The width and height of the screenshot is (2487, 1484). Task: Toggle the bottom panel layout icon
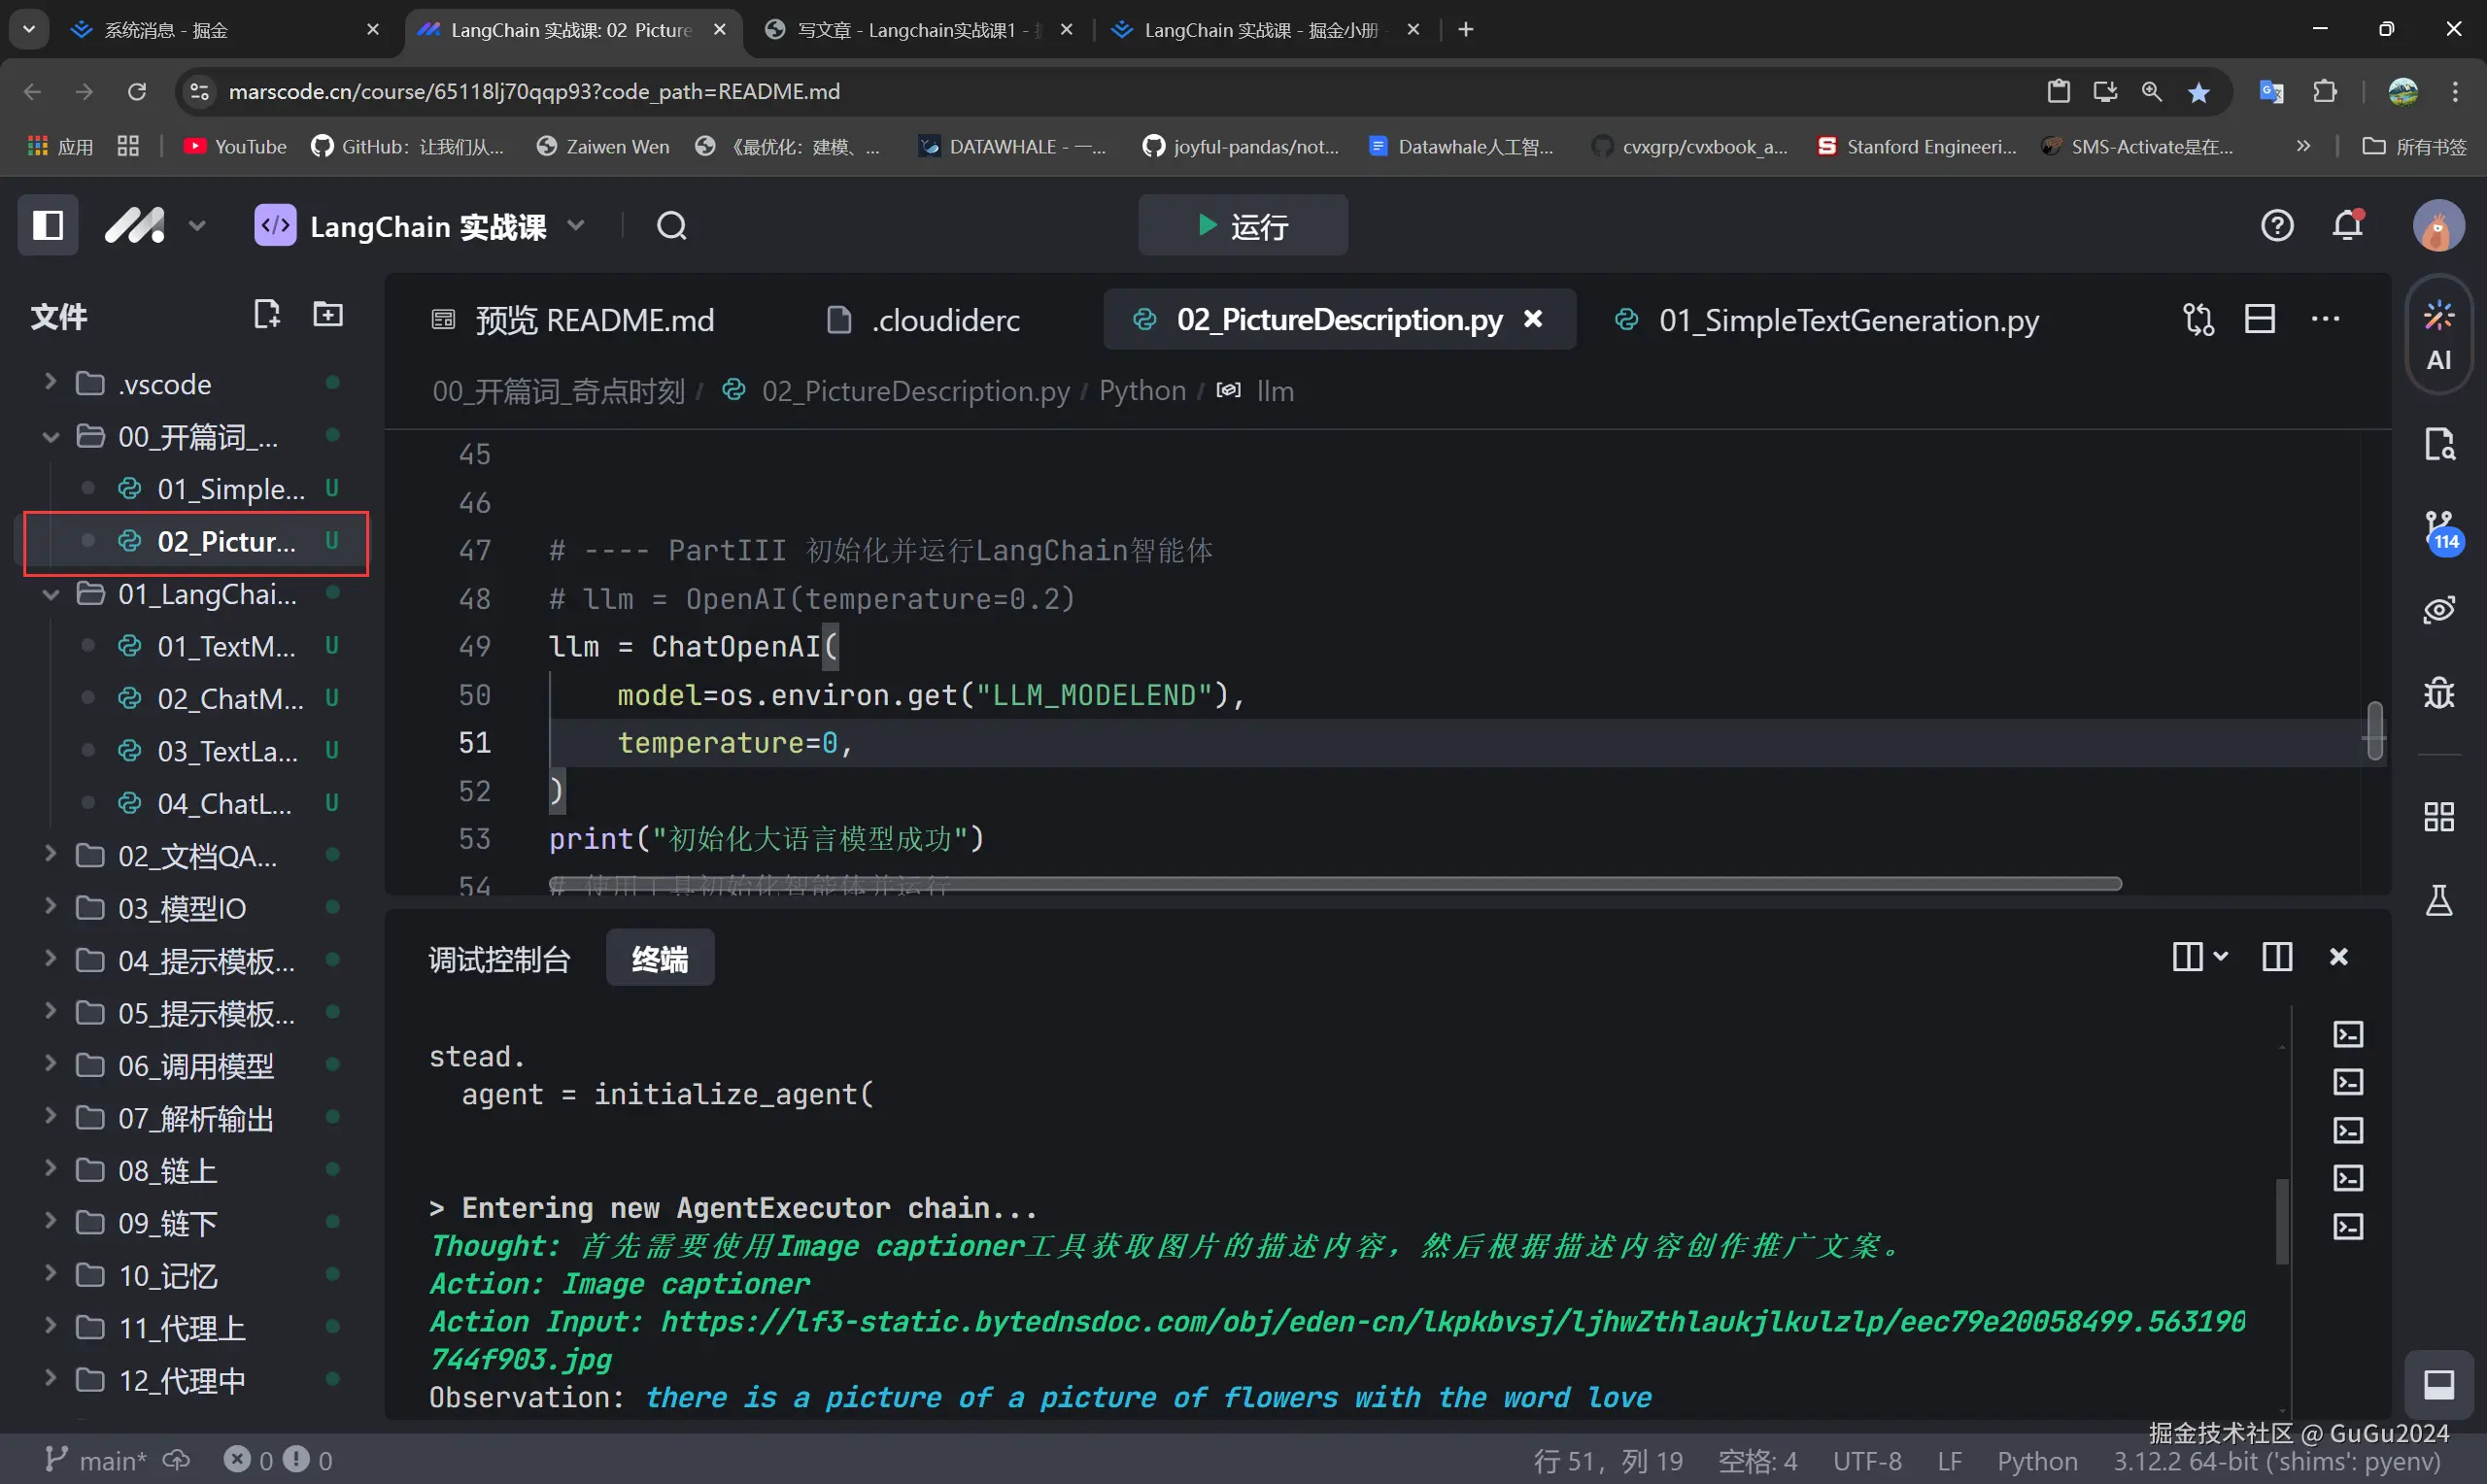click(2438, 1384)
